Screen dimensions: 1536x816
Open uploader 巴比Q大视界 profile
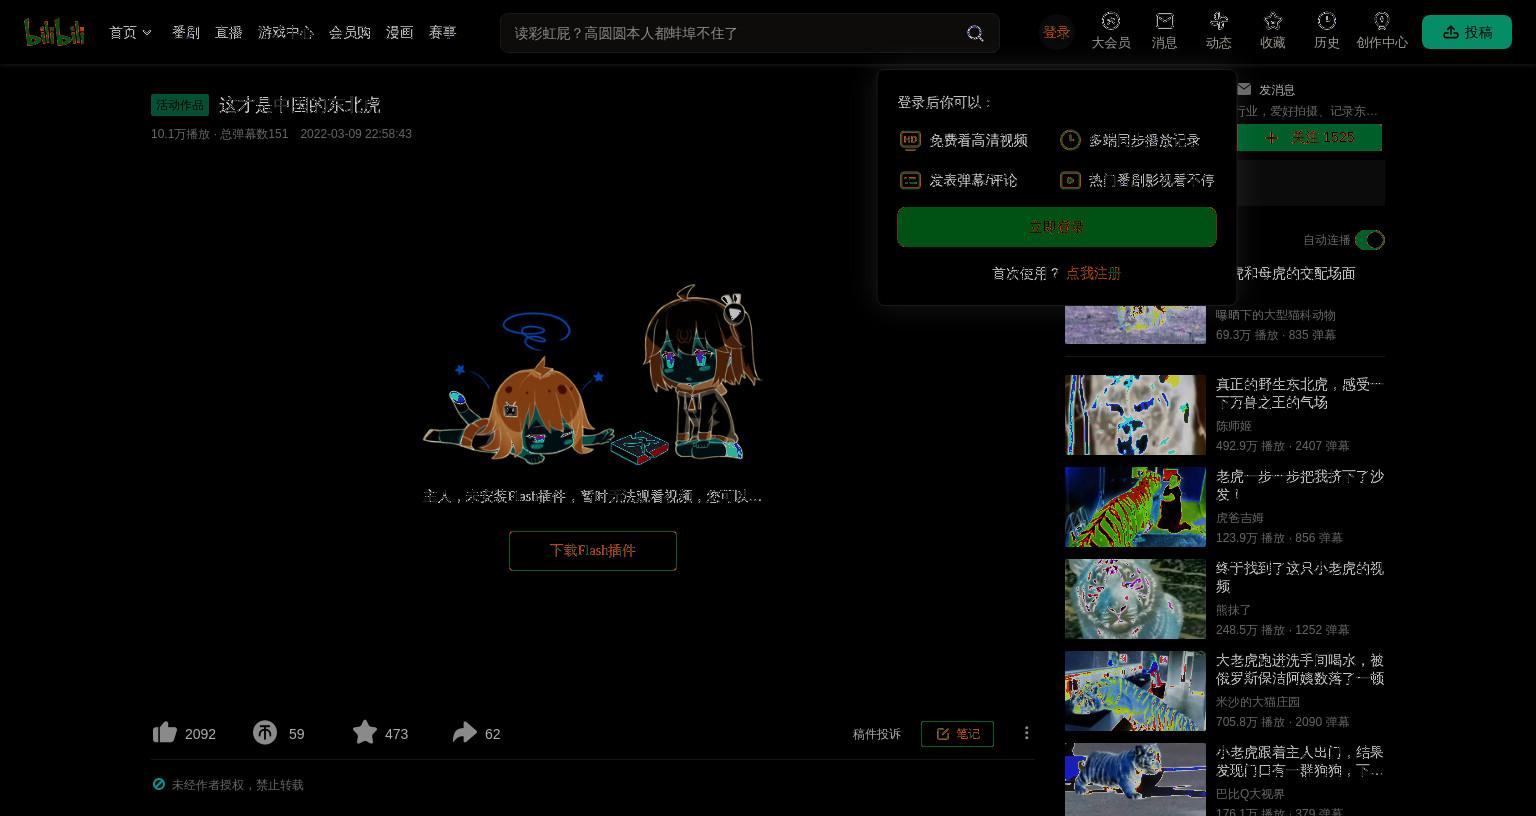pyautogui.click(x=1251, y=794)
